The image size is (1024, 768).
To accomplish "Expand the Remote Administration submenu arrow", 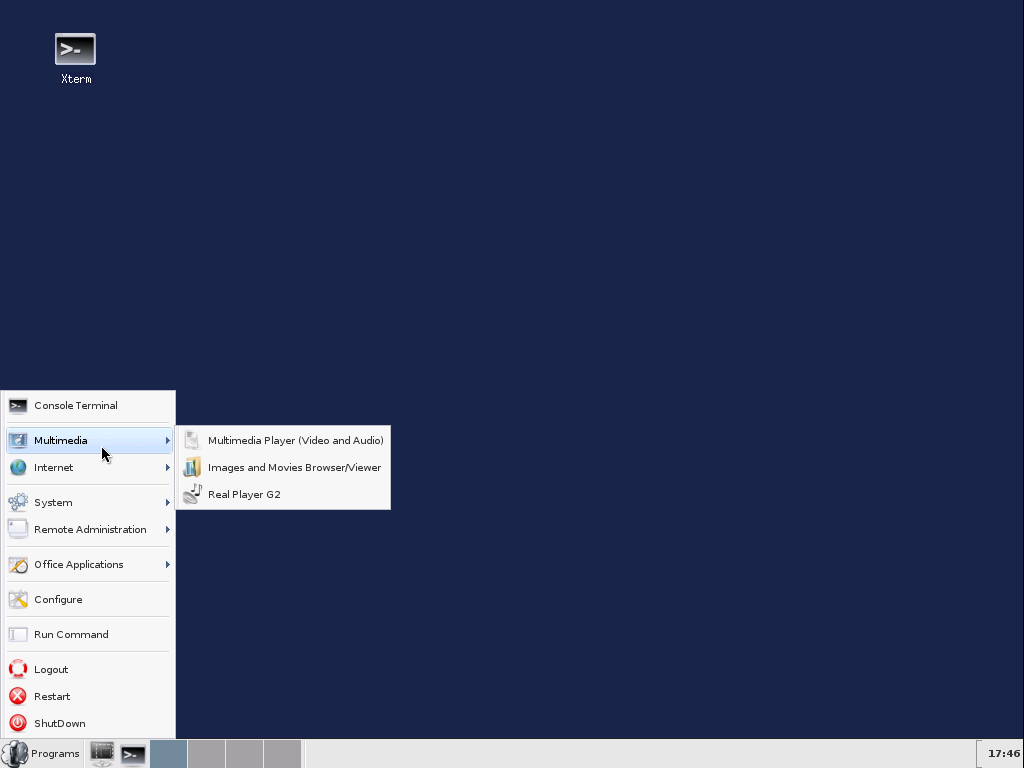I will (167, 529).
